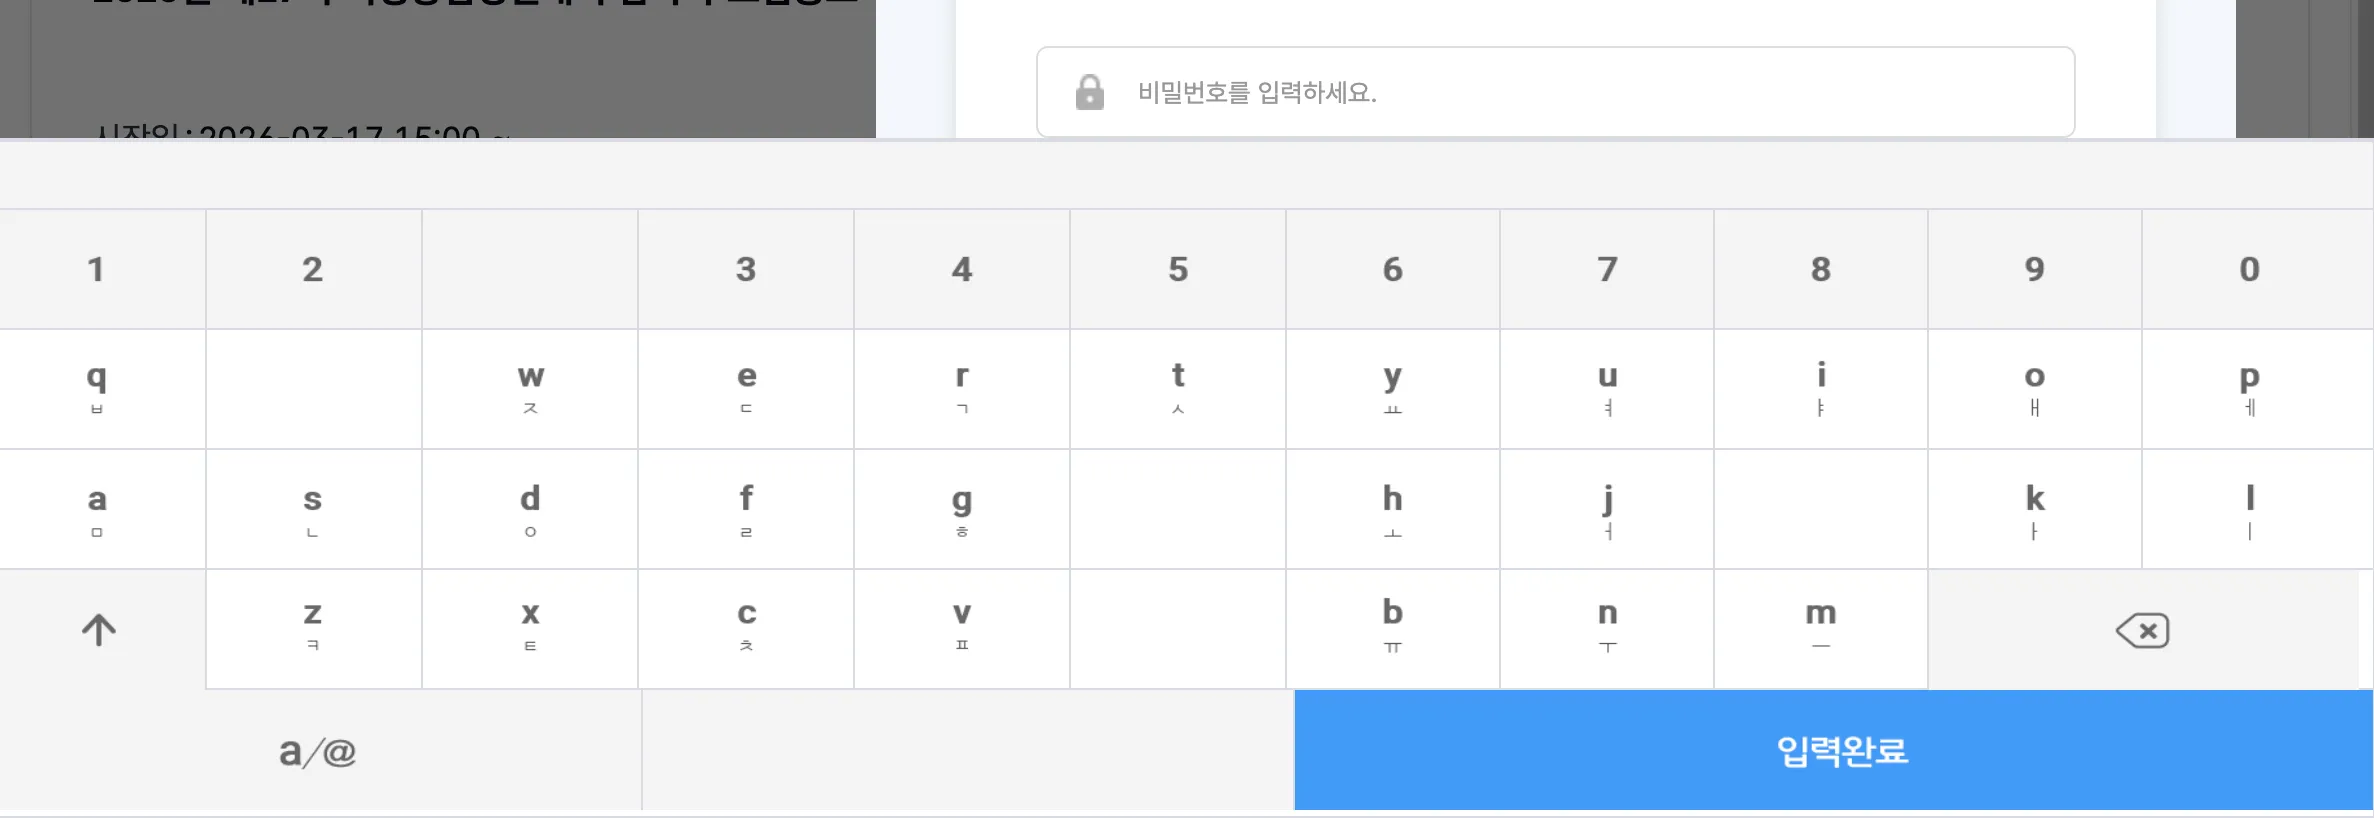Tap the letter p key
This screenshot has height=818, width=2374.
coord(2249,388)
